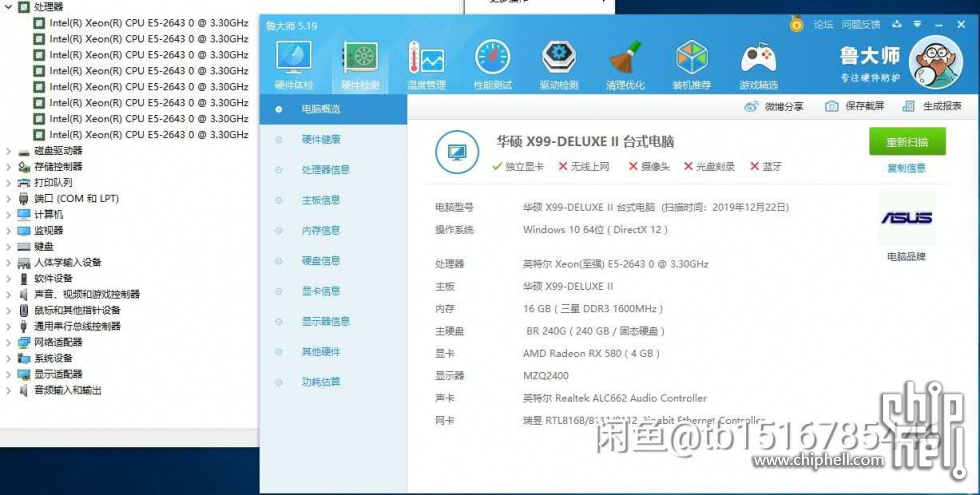Image resolution: width=980 pixels, height=495 pixels.
Task: Click the 复制信息 link
Action: pos(906,168)
